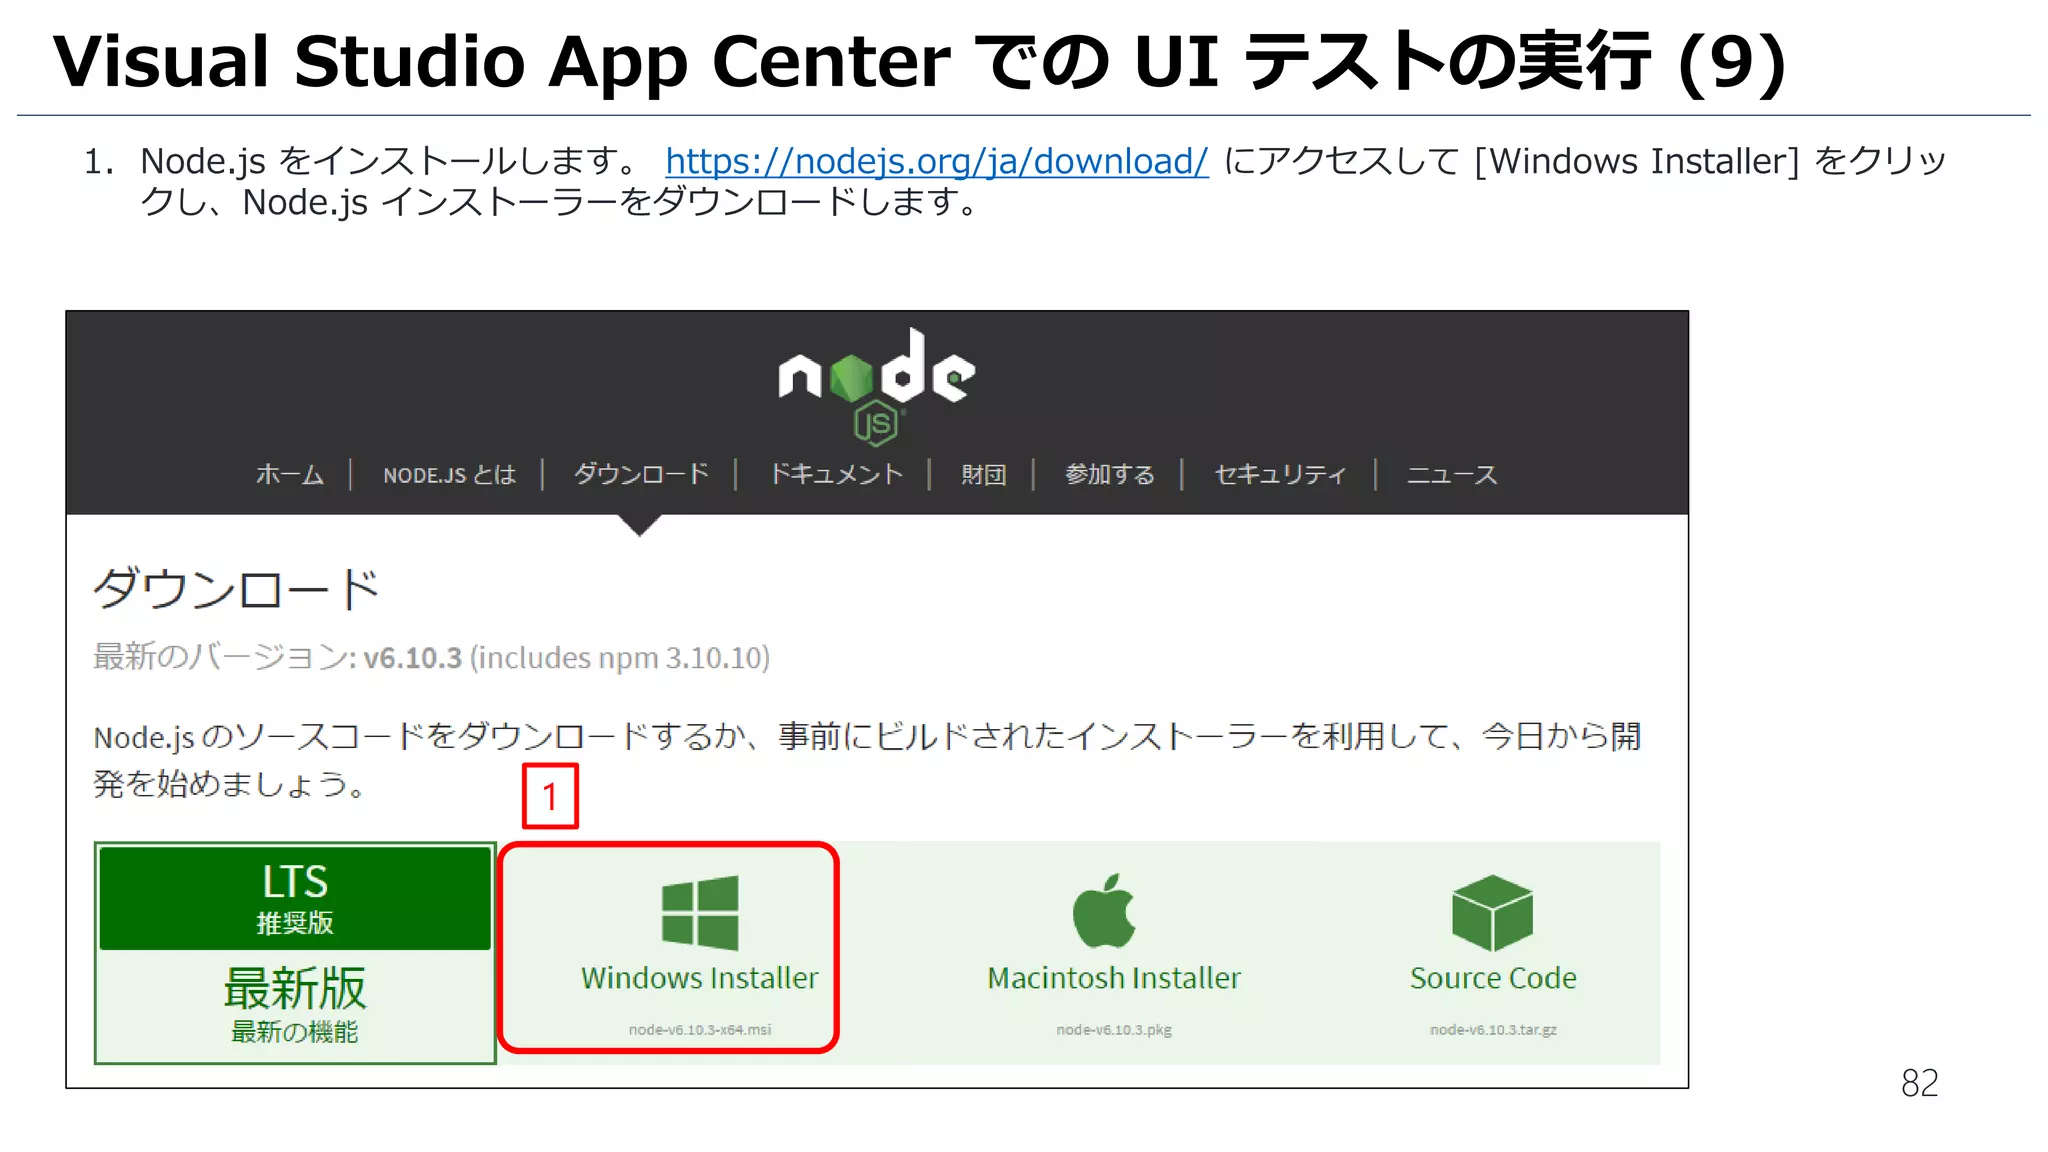Open the Source Code download link
Viewport: 2048px width, 1152px height.
(1493, 978)
